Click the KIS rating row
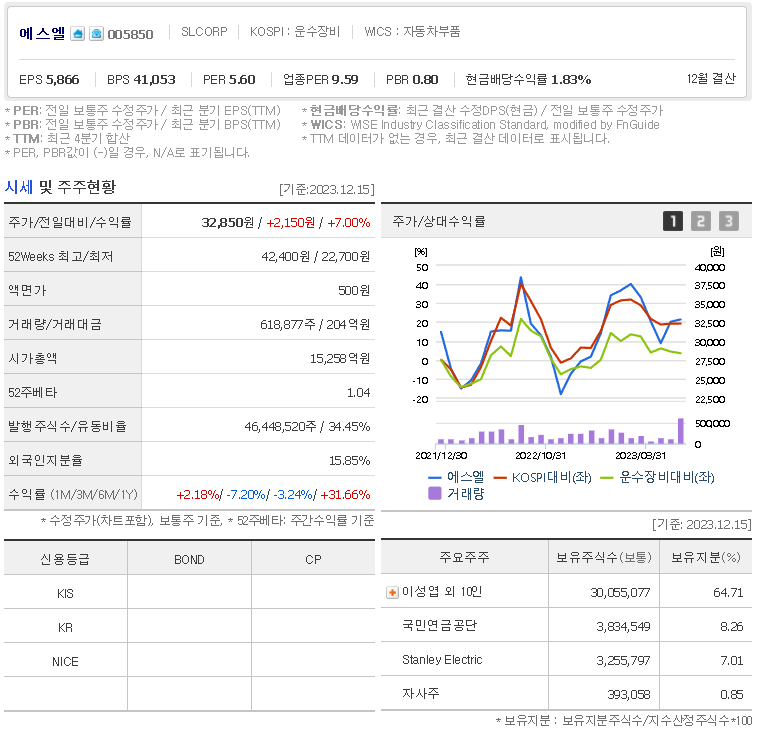 pyautogui.click(x=189, y=593)
